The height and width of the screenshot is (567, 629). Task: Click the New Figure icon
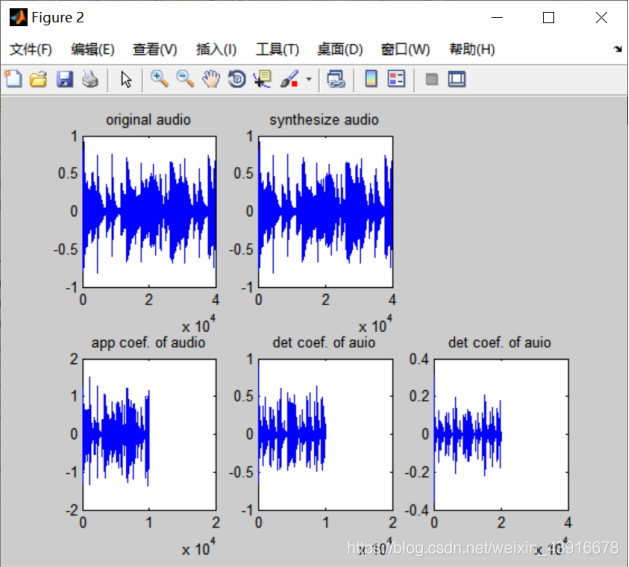13,79
